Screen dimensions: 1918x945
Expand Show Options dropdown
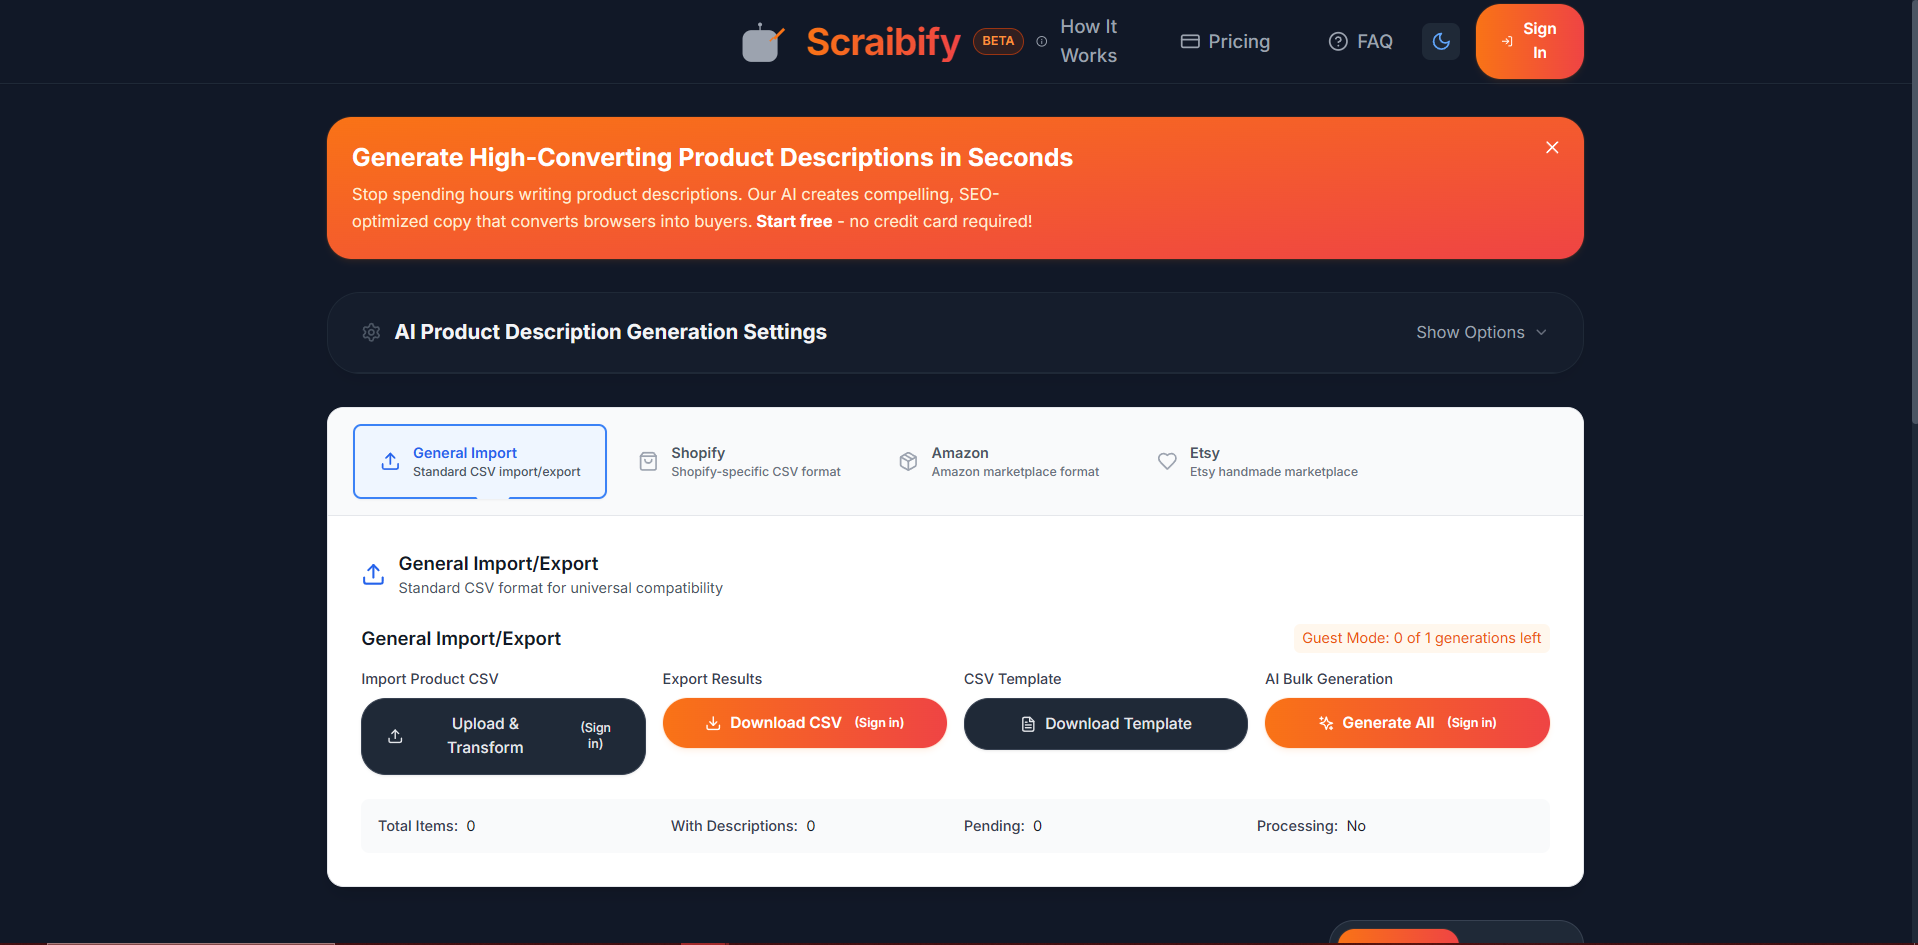[1480, 333]
